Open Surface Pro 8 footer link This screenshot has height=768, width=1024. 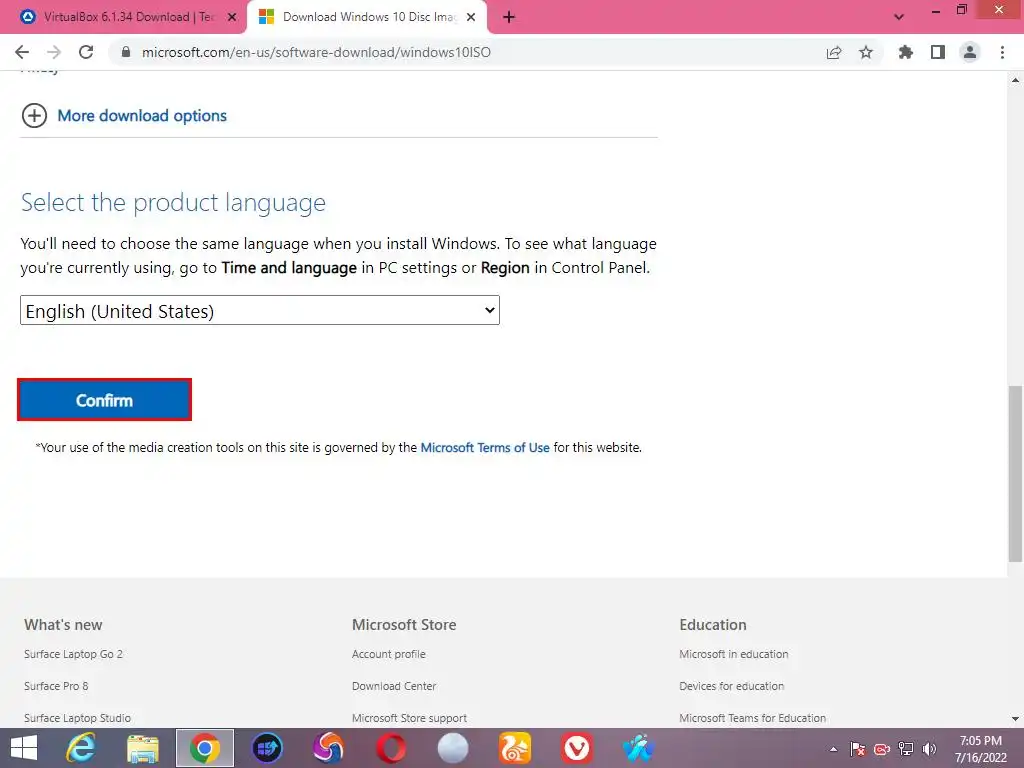pos(56,686)
